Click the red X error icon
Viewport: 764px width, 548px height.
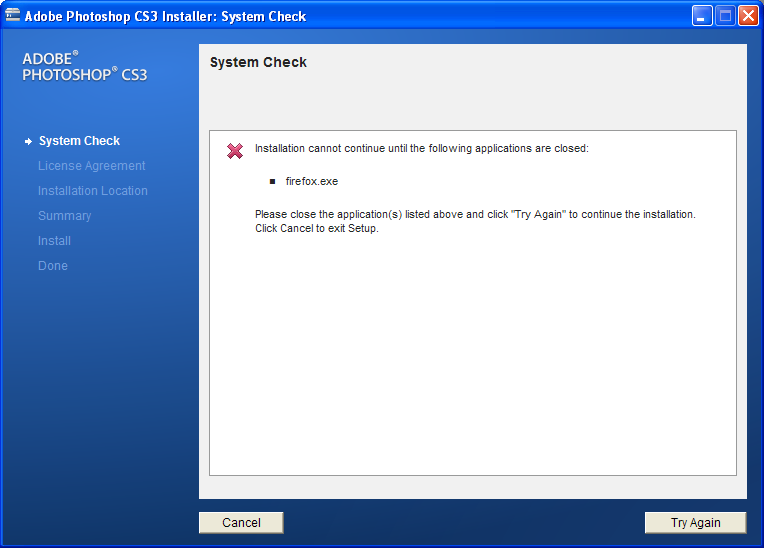(235, 151)
